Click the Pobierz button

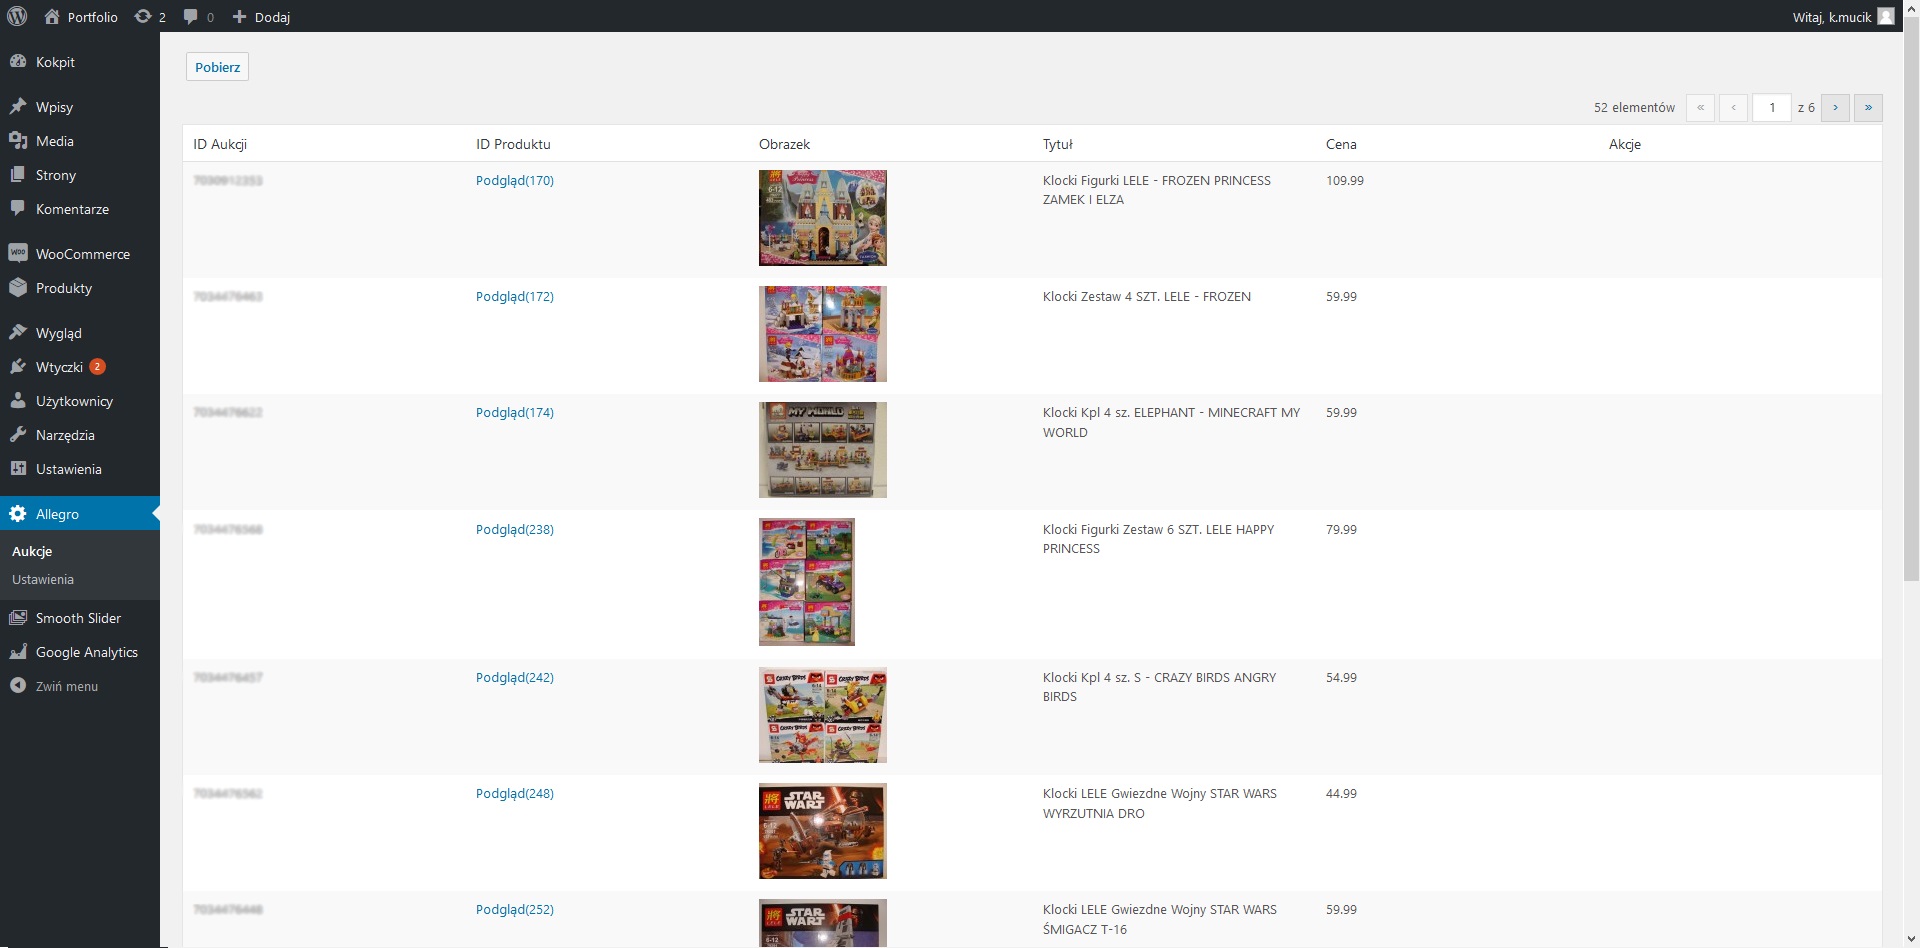[x=217, y=67]
